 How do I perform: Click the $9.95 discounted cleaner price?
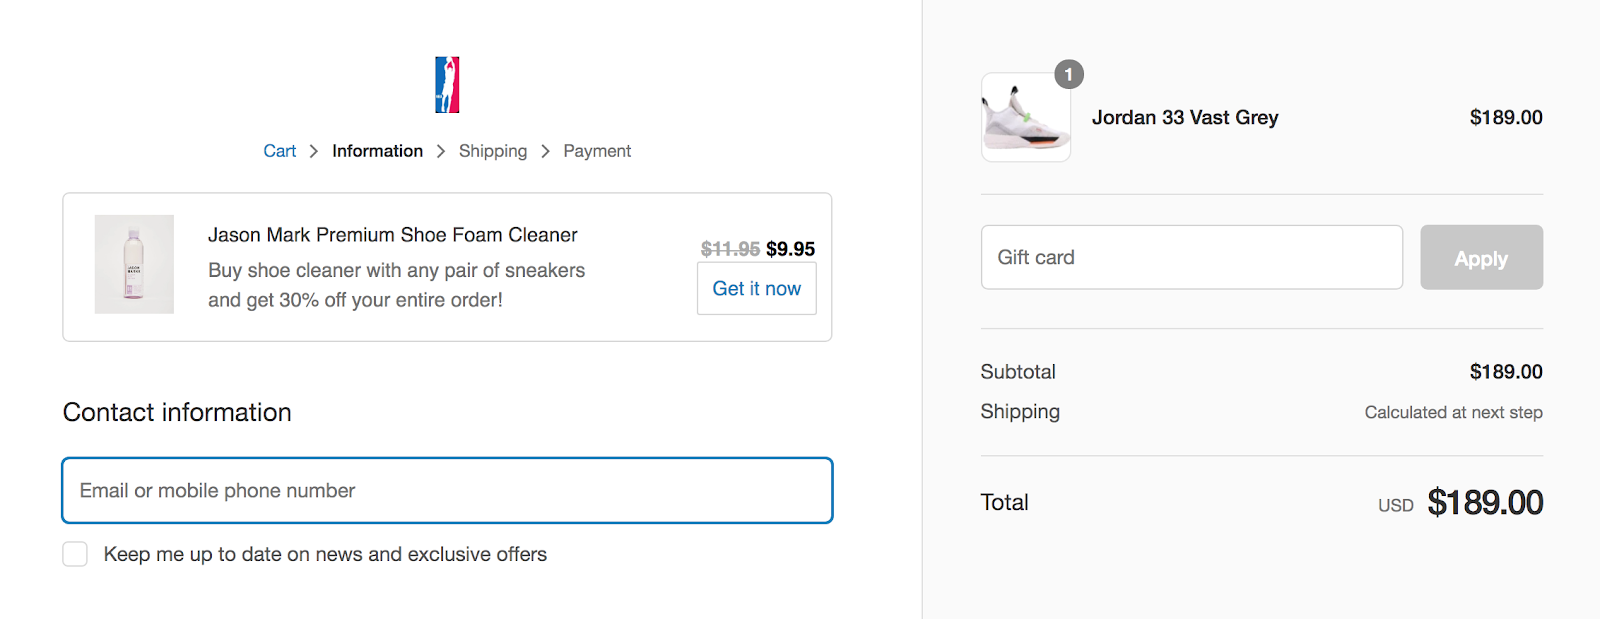pyautogui.click(x=790, y=249)
